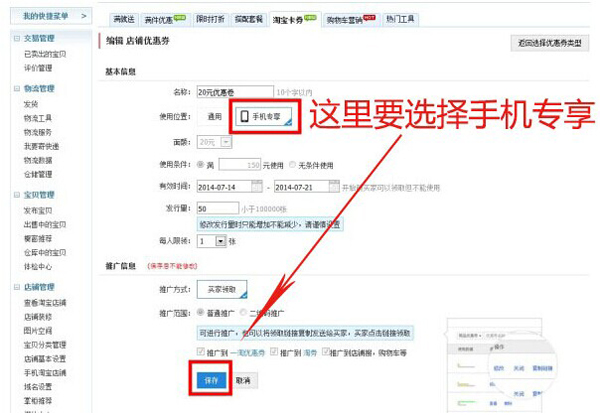The height and width of the screenshot is (415, 600).
Task: Collapse the 店铺管理 sidebar section icon
Action: coord(17,286)
